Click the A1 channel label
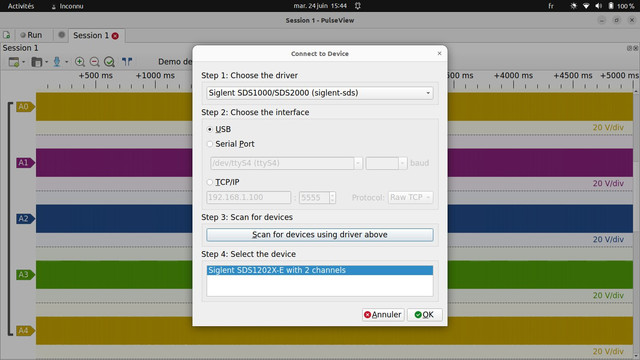This screenshot has width=640, height=360. click(x=25, y=163)
